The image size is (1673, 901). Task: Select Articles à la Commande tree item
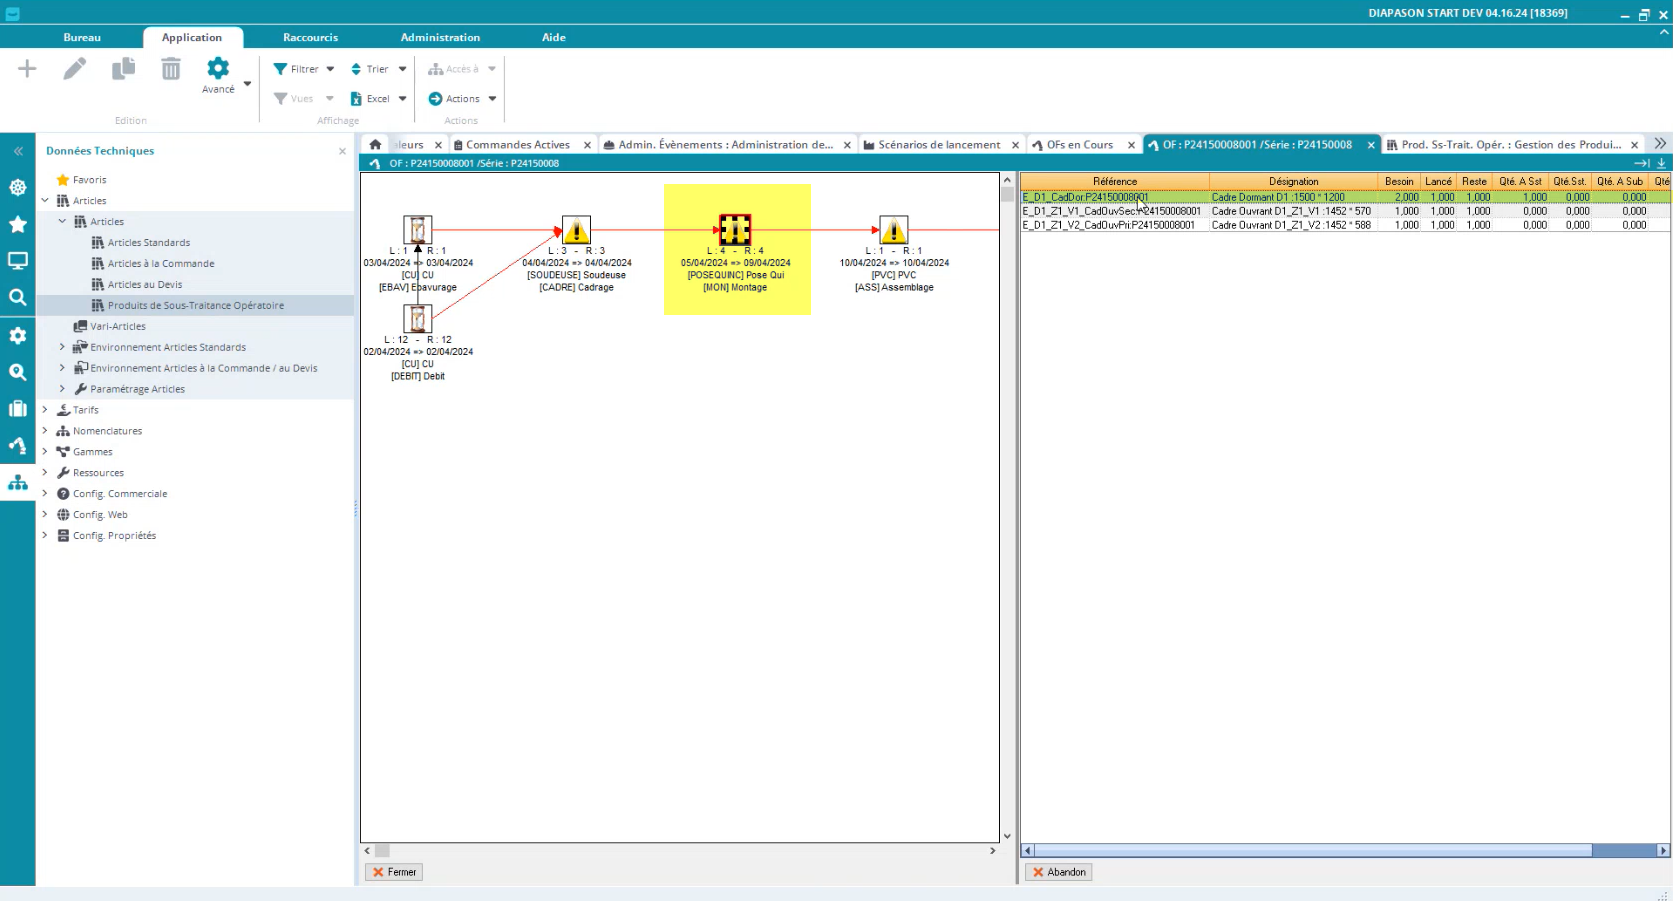click(x=161, y=264)
